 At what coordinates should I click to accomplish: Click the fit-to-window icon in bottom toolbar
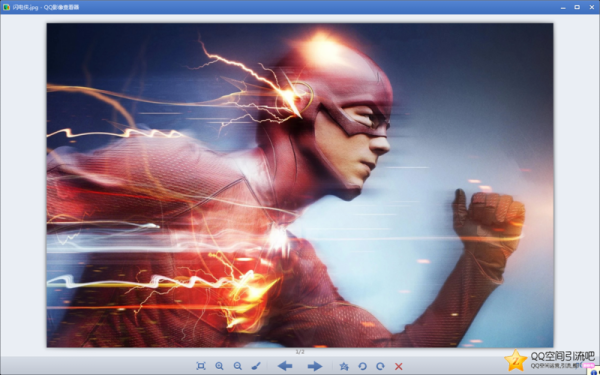201,366
